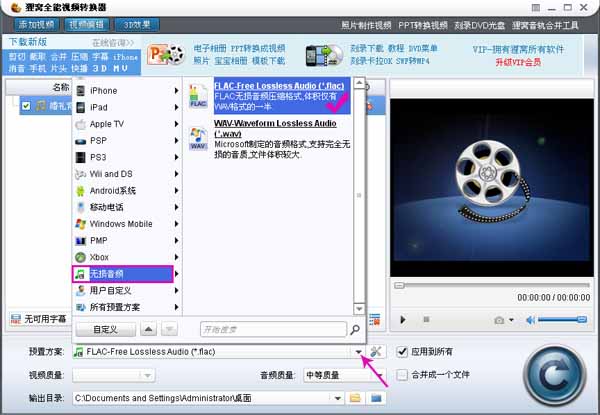Screen dimensions: 600x415
Task: Click the PPT to video icon
Action: (166, 55)
